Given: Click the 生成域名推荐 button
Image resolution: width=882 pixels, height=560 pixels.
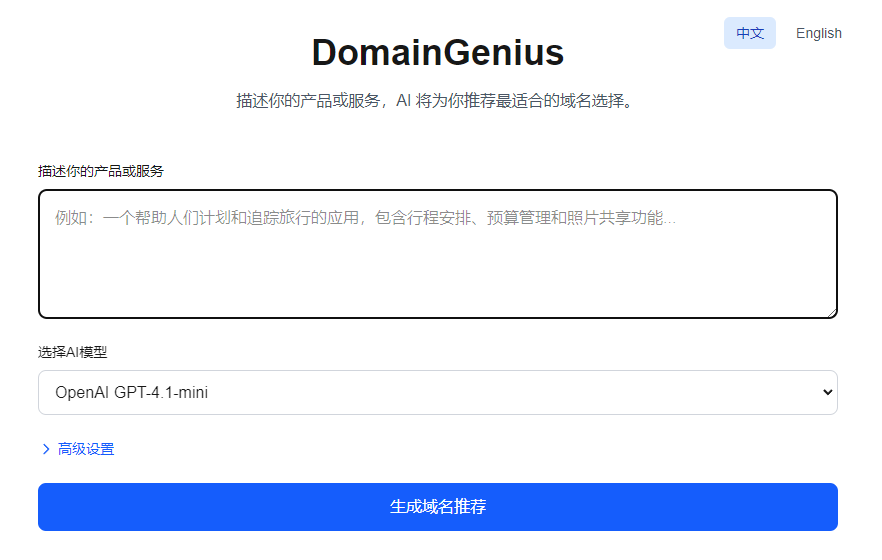Looking at the screenshot, I should coord(438,507).
